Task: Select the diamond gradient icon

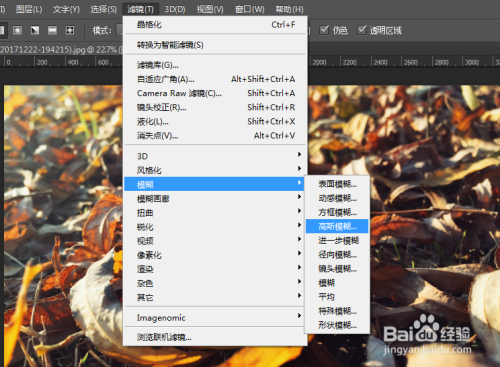Action: point(70,30)
